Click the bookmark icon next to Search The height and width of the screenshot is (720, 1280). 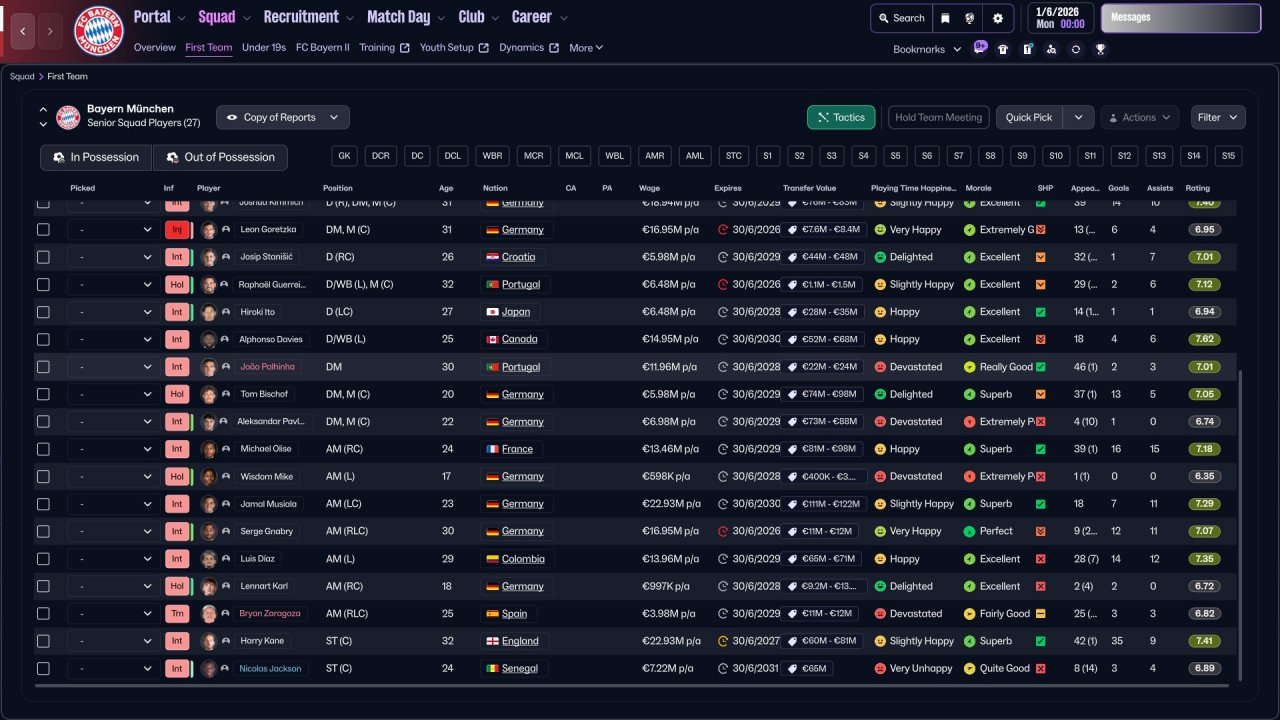click(x=945, y=18)
